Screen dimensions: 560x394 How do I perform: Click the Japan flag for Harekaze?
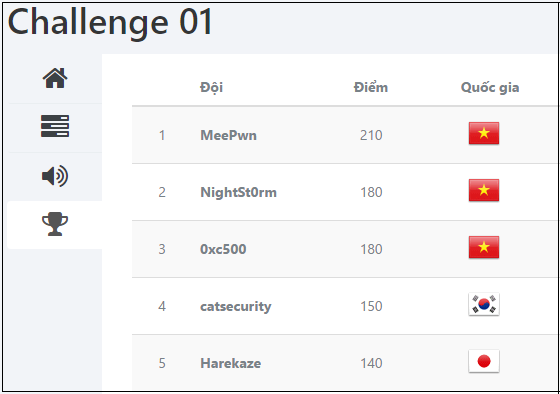484,361
